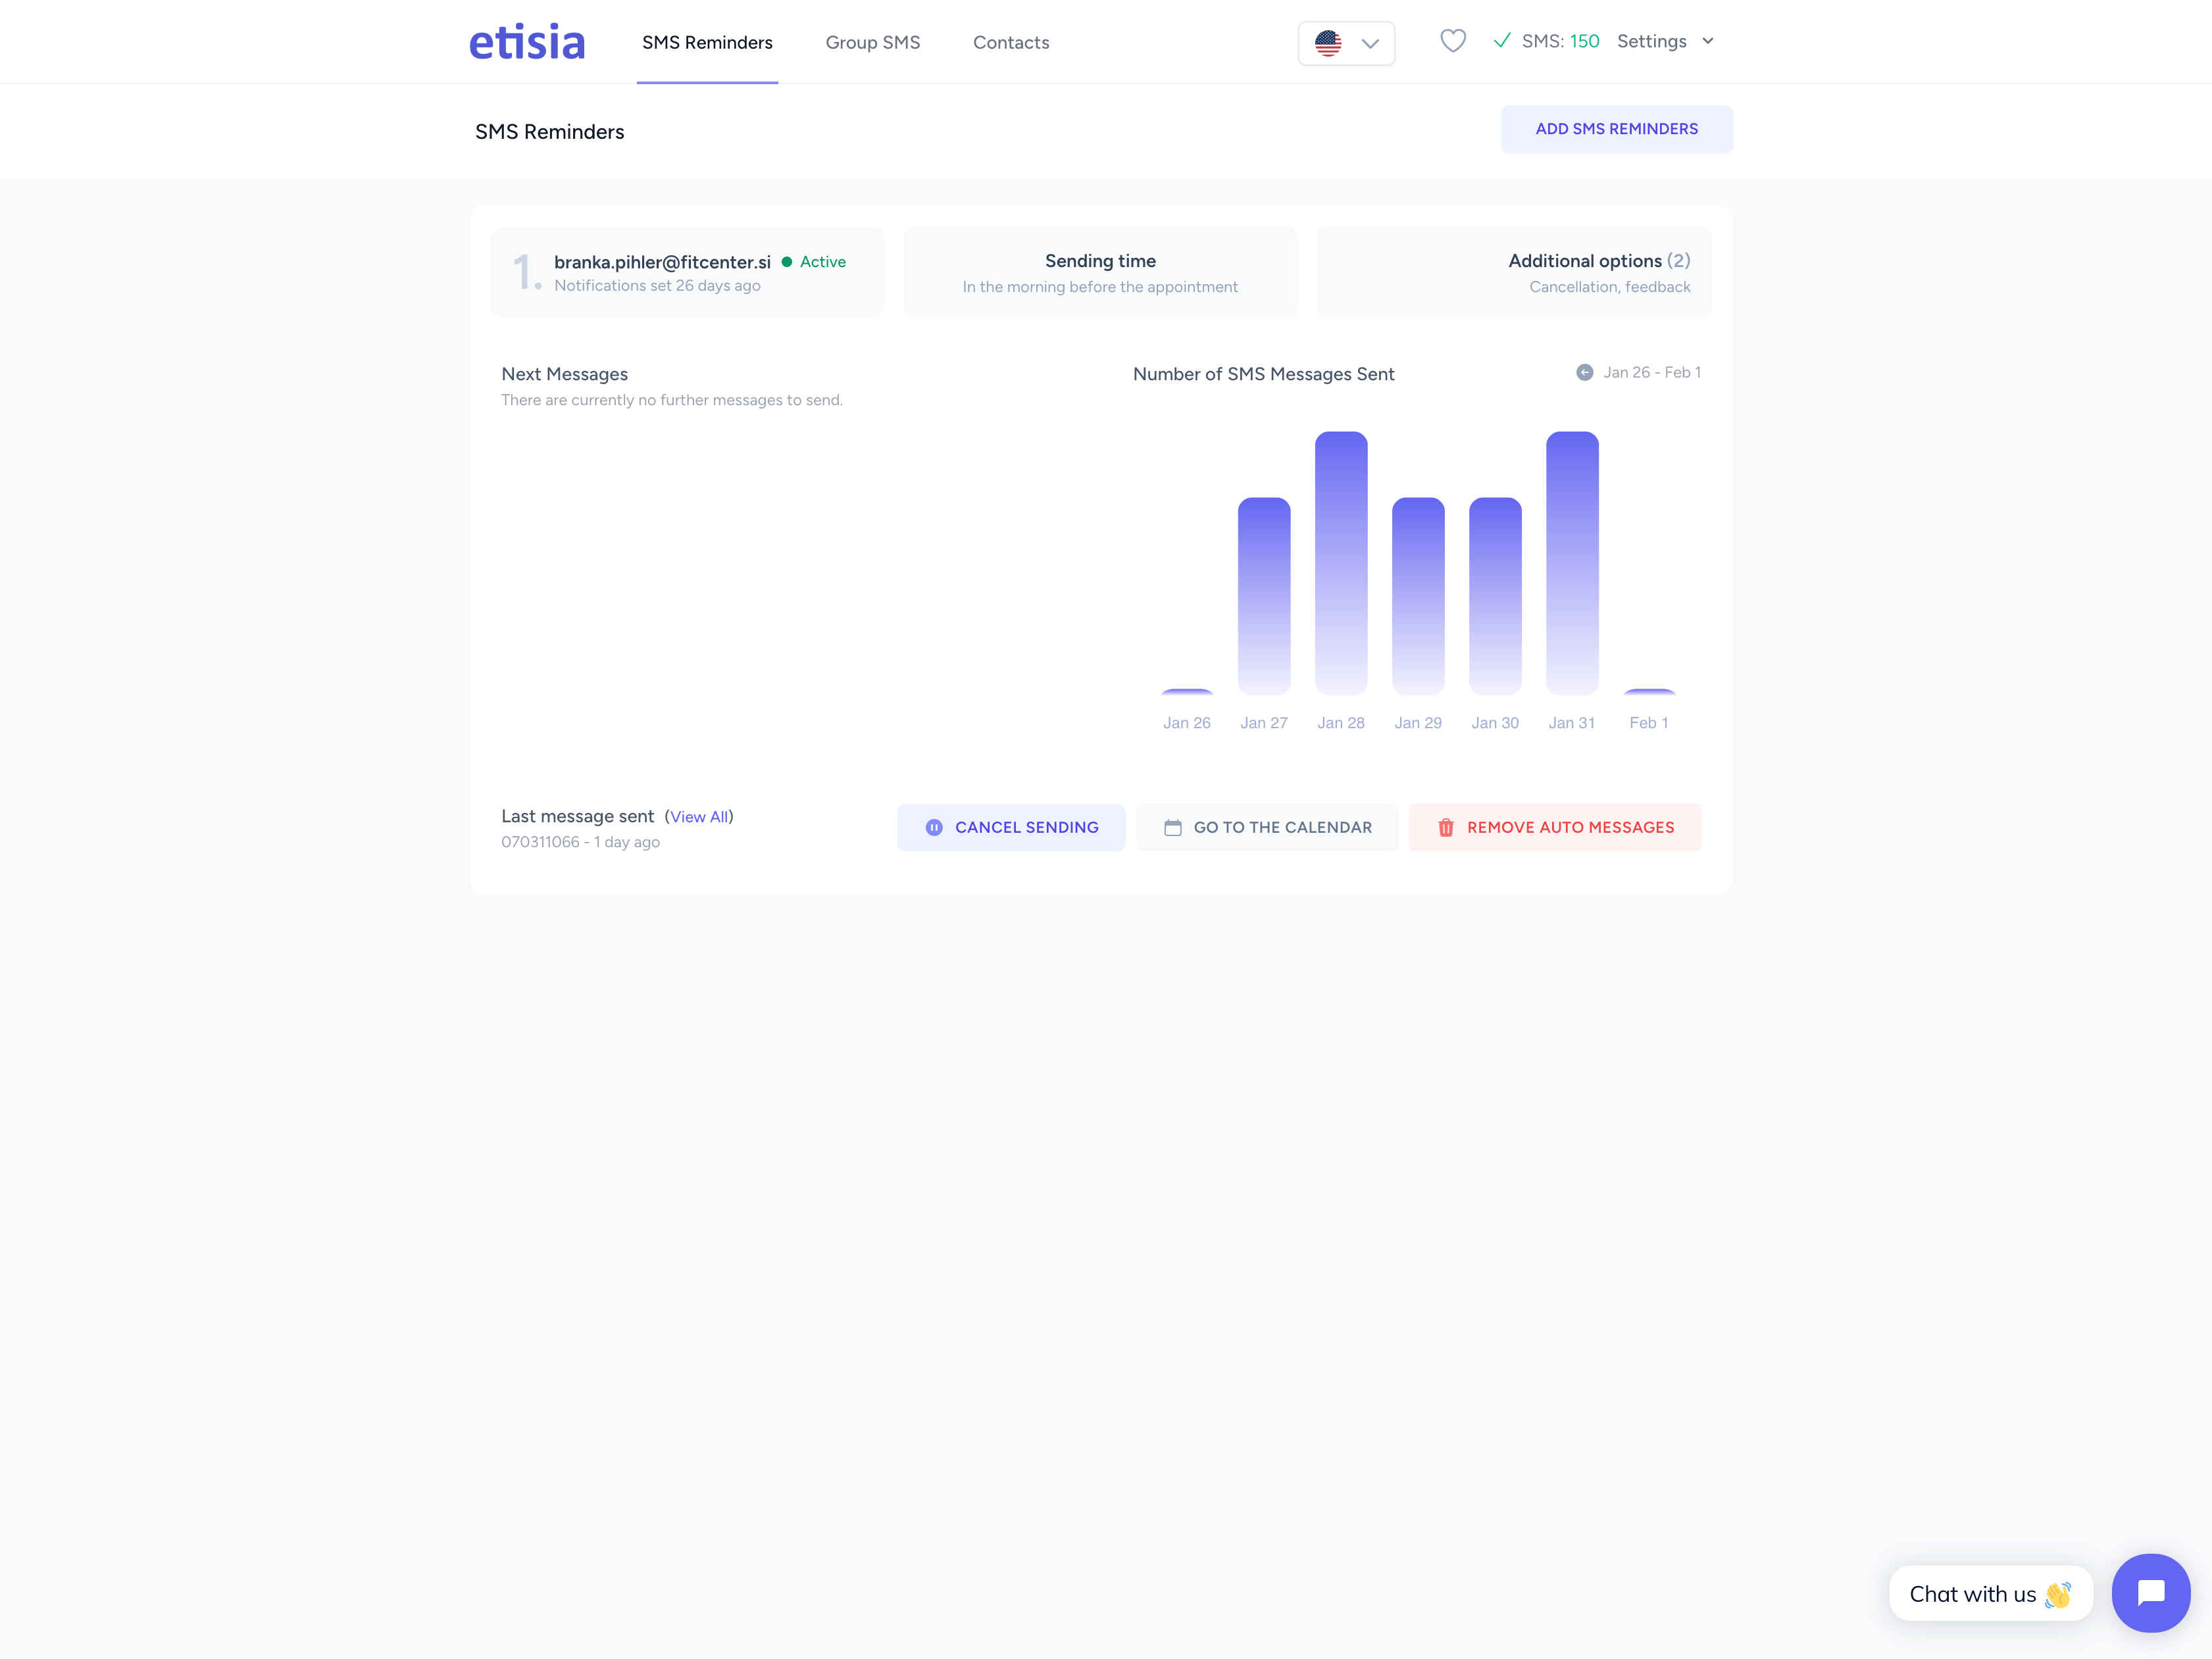Click the View All link

coord(699,817)
